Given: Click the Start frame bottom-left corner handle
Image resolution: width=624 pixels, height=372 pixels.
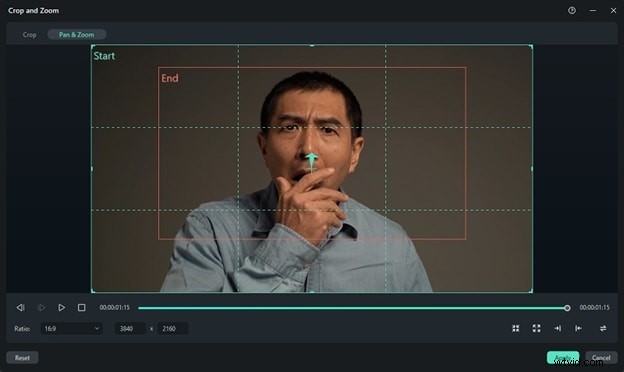Looking at the screenshot, I should [x=92, y=291].
